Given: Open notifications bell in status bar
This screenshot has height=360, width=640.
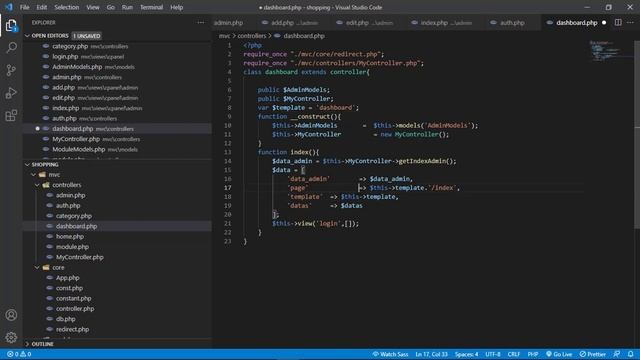Looking at the screenshot, I should click(631, 354).
